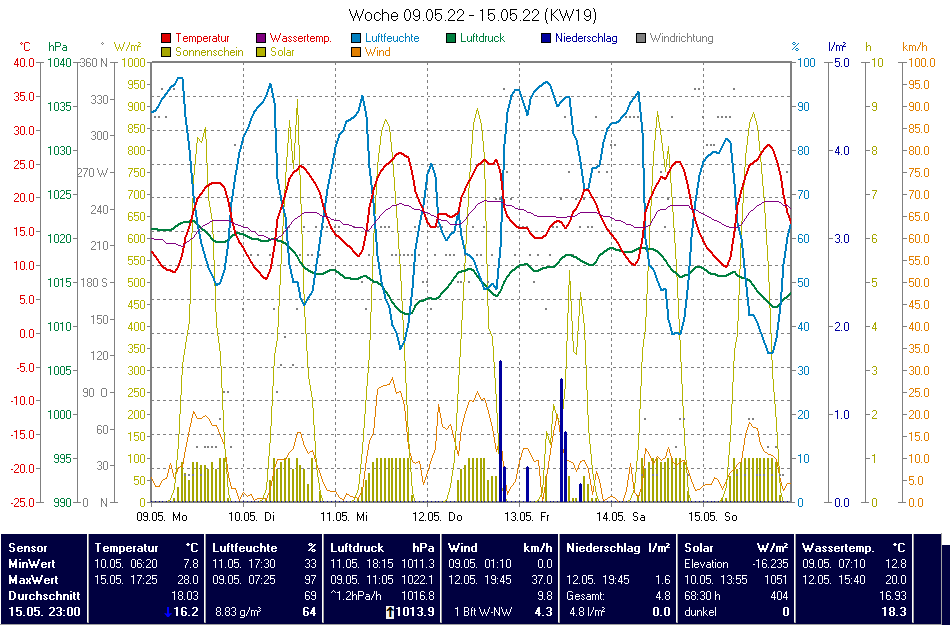This screenshot has width=950, height=625.
Task: Click the Luftdruck column header in the table
Action: point(357,547)
